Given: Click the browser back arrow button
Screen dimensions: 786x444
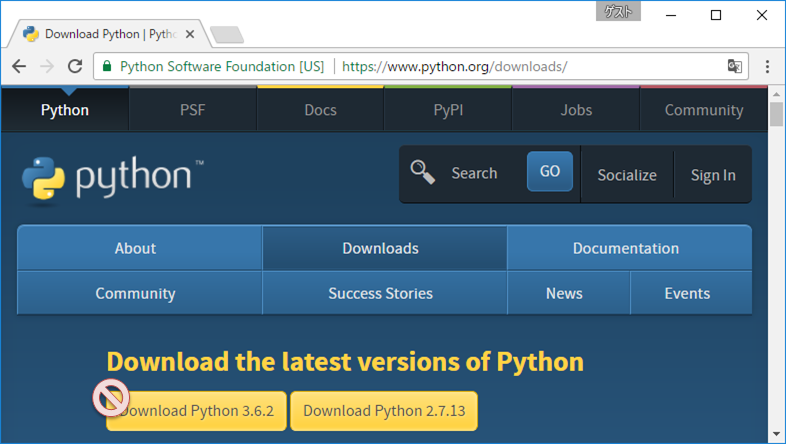Looking at the screenshot, I should [x=19, y=67].
